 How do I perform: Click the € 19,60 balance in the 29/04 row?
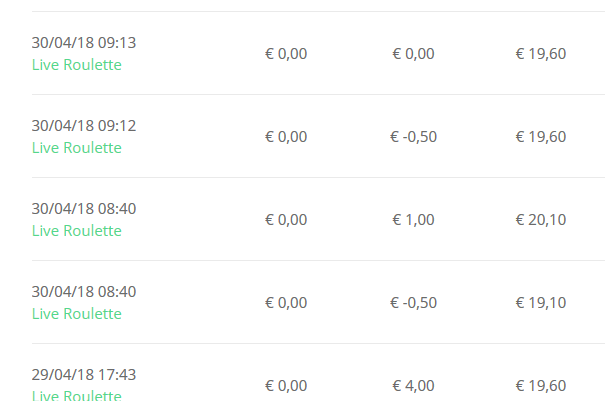click(x=541, y=386)
